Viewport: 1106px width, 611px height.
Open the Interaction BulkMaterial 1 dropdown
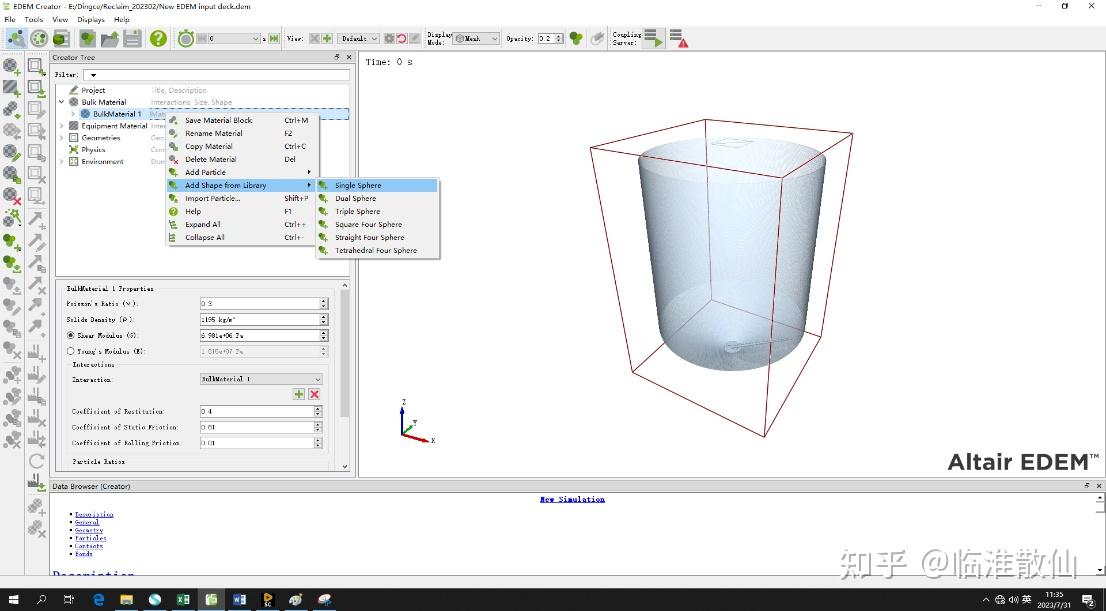pyautogui.click(x=261, y=379)
